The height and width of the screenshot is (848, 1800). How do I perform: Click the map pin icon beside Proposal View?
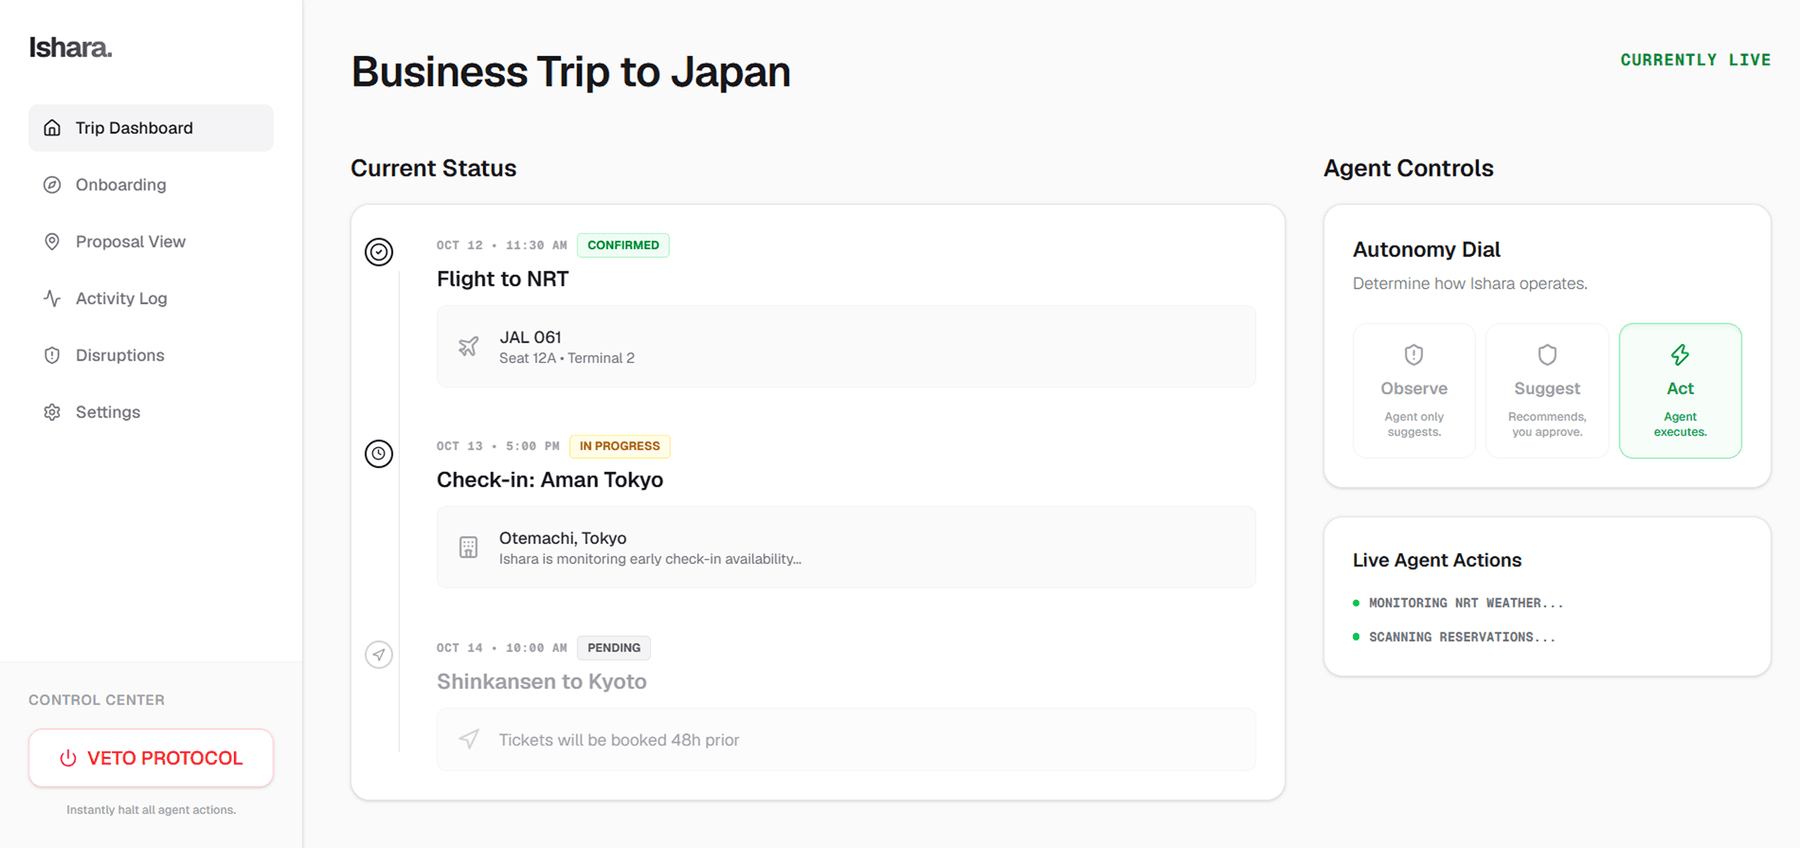(x=52, y=242)
